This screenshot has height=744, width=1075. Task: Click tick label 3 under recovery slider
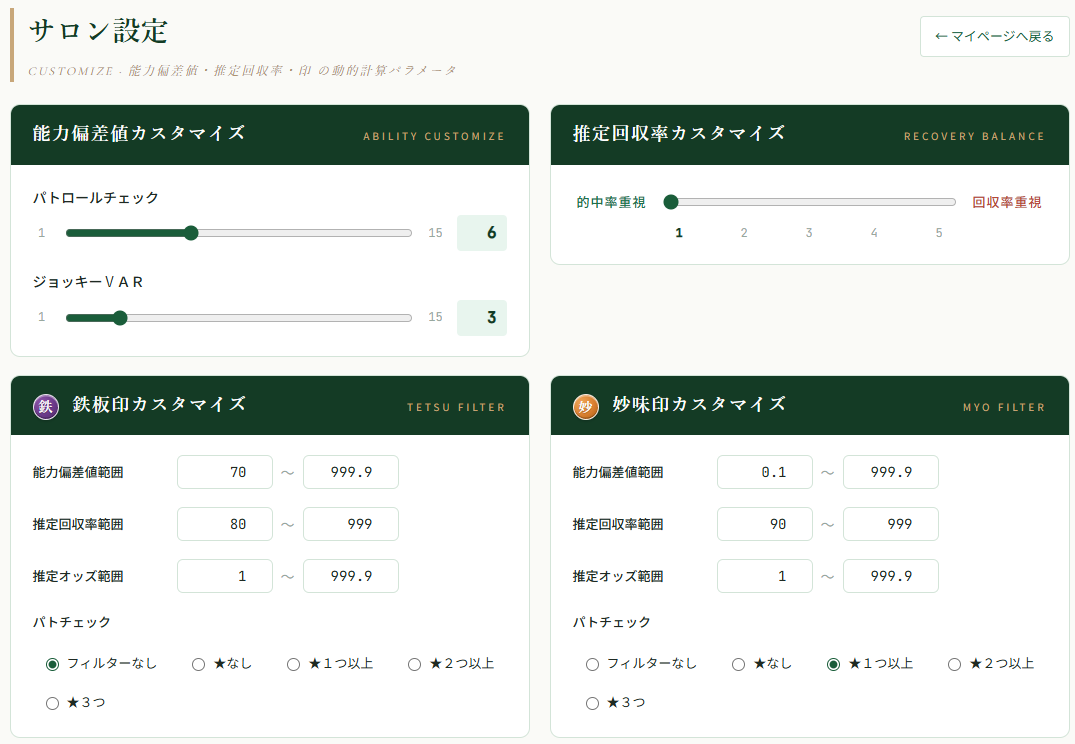(x=809, y=233)
